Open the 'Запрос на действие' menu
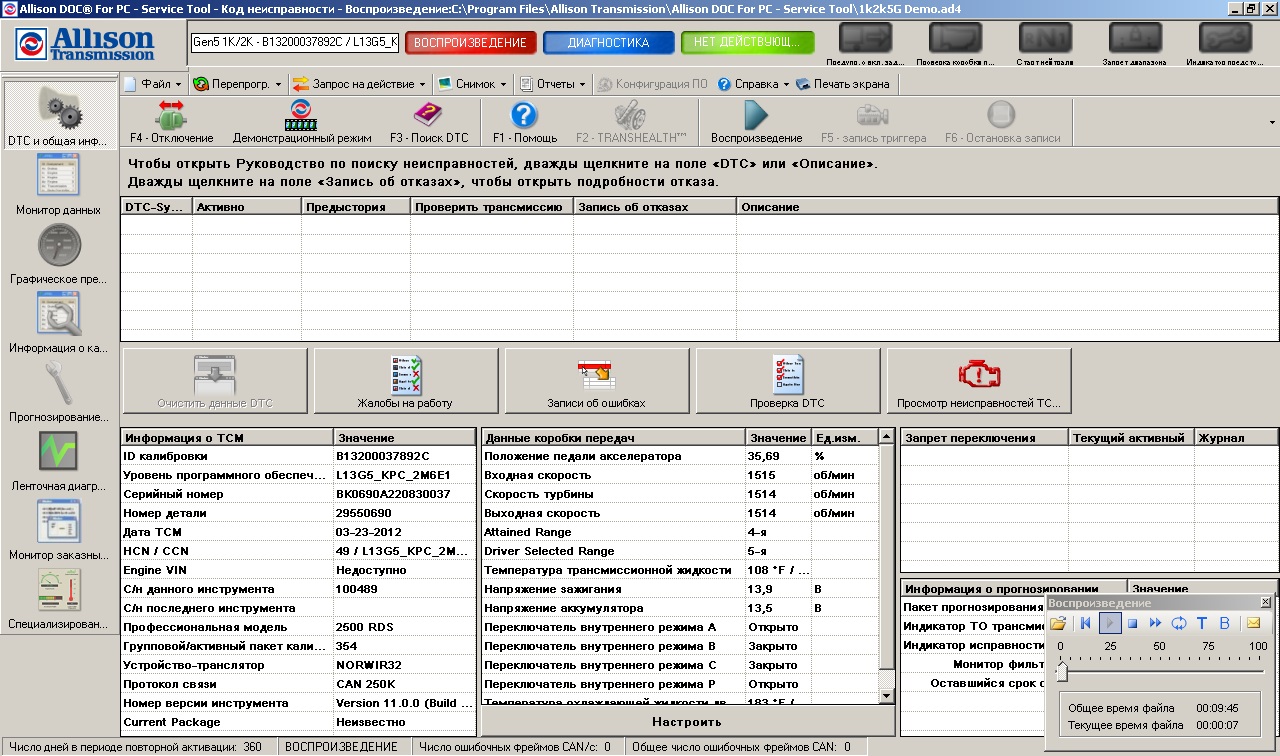 tap(359, 84)
